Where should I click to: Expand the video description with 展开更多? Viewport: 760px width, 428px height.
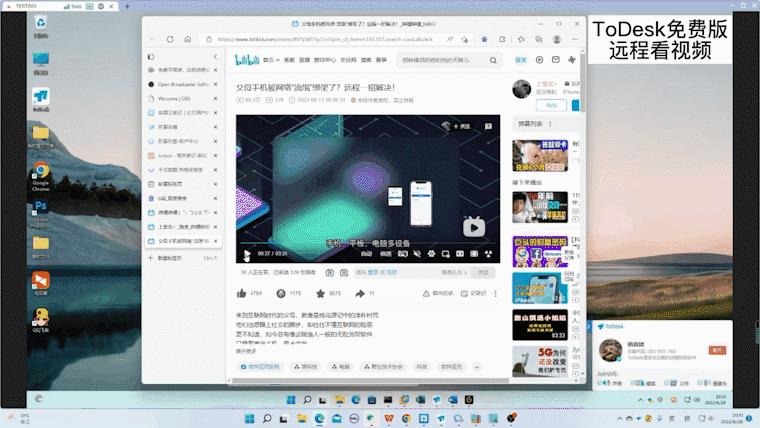[246, 351]
